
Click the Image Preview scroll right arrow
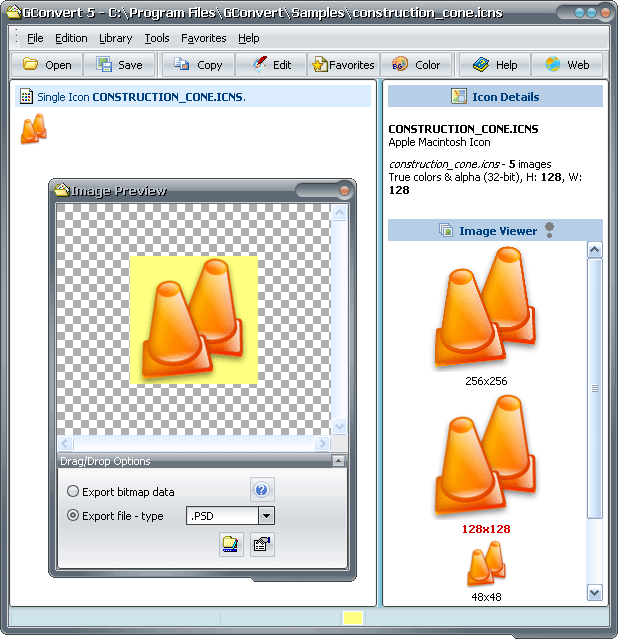[x=322, y=443]
